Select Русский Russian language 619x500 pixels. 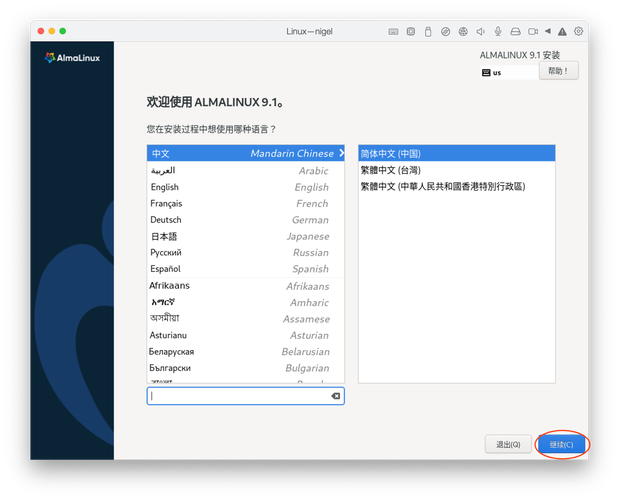pos(246,253)
